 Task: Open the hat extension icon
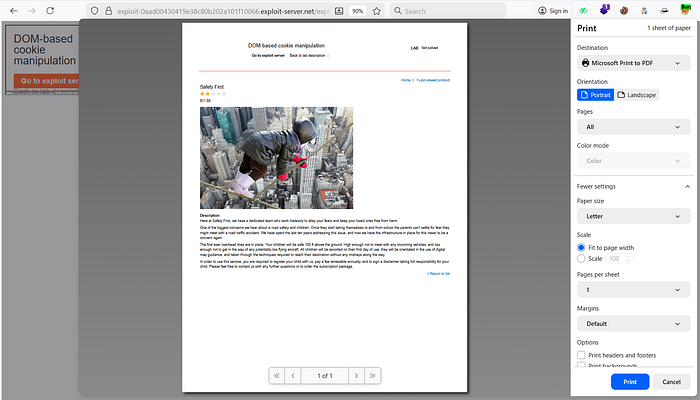point(664,10)
